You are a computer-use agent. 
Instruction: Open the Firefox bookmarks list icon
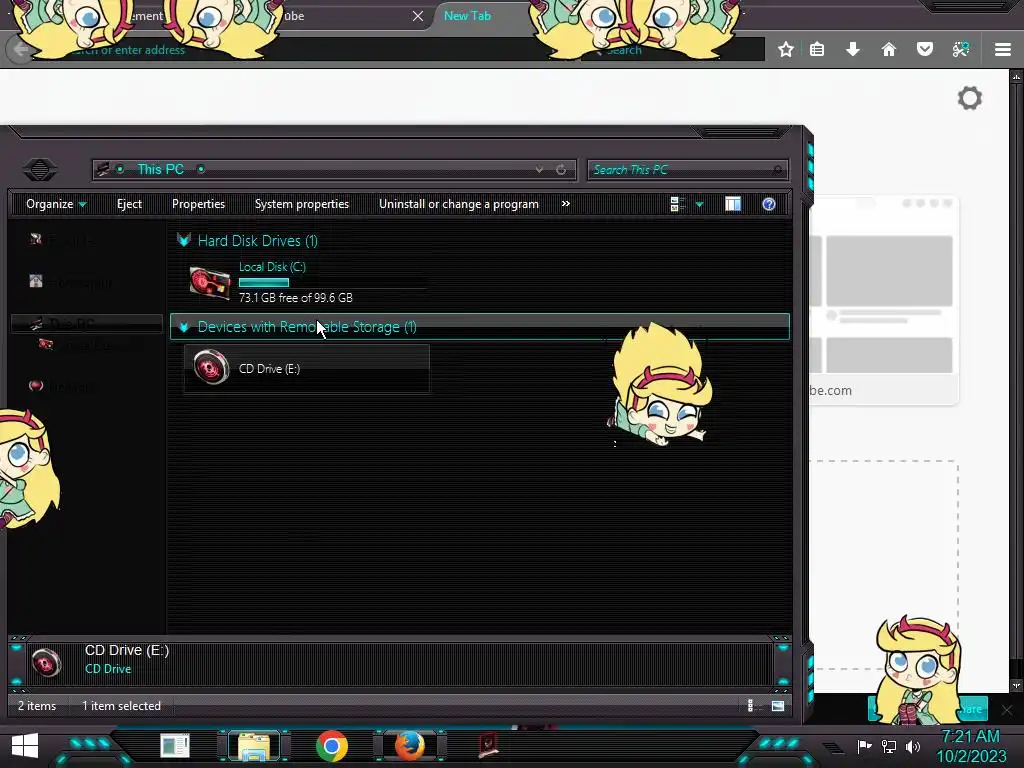click(x=817, y=50)
